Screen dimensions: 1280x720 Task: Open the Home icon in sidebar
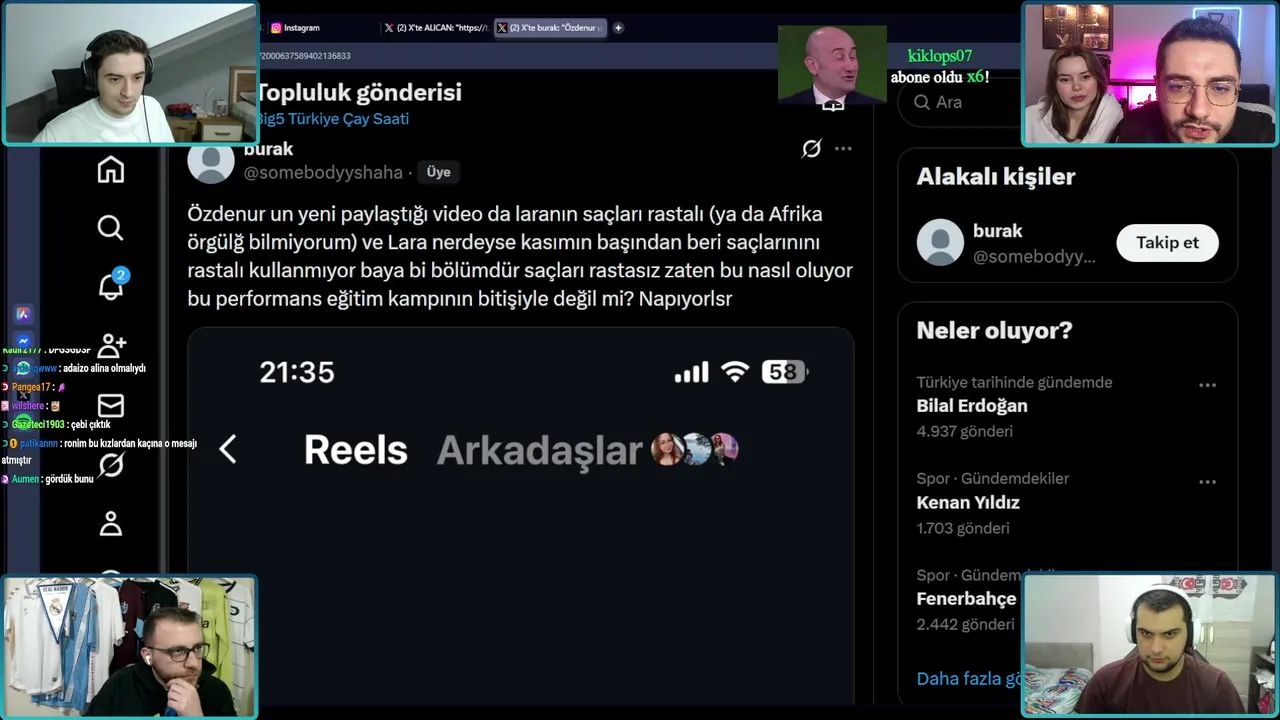click(x=111, y=170)
